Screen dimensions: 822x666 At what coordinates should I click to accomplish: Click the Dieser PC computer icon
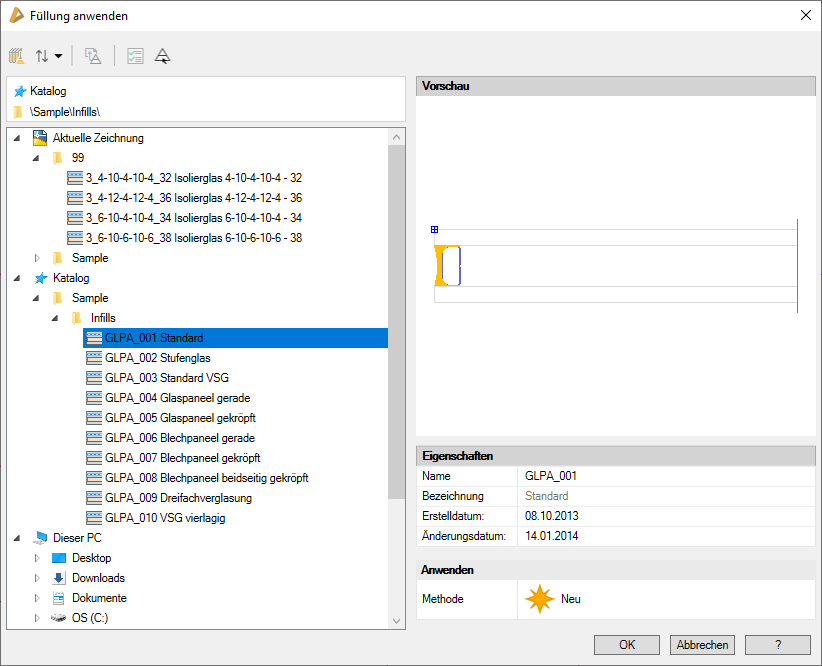click(40, 538)
